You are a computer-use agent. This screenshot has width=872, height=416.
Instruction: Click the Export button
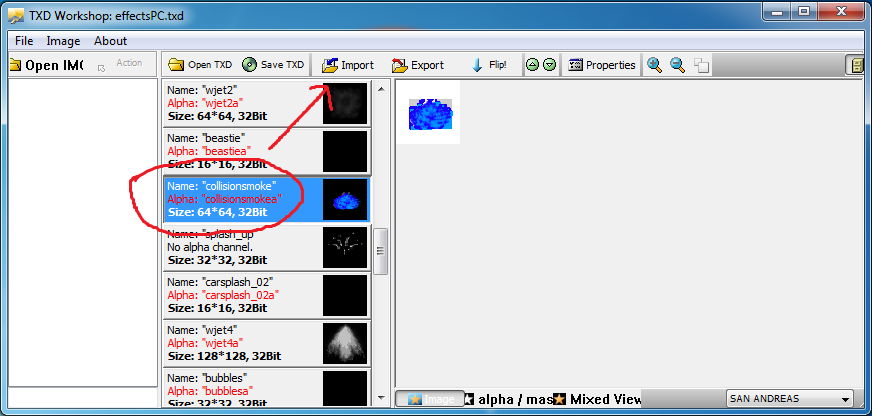pos(418,65)
